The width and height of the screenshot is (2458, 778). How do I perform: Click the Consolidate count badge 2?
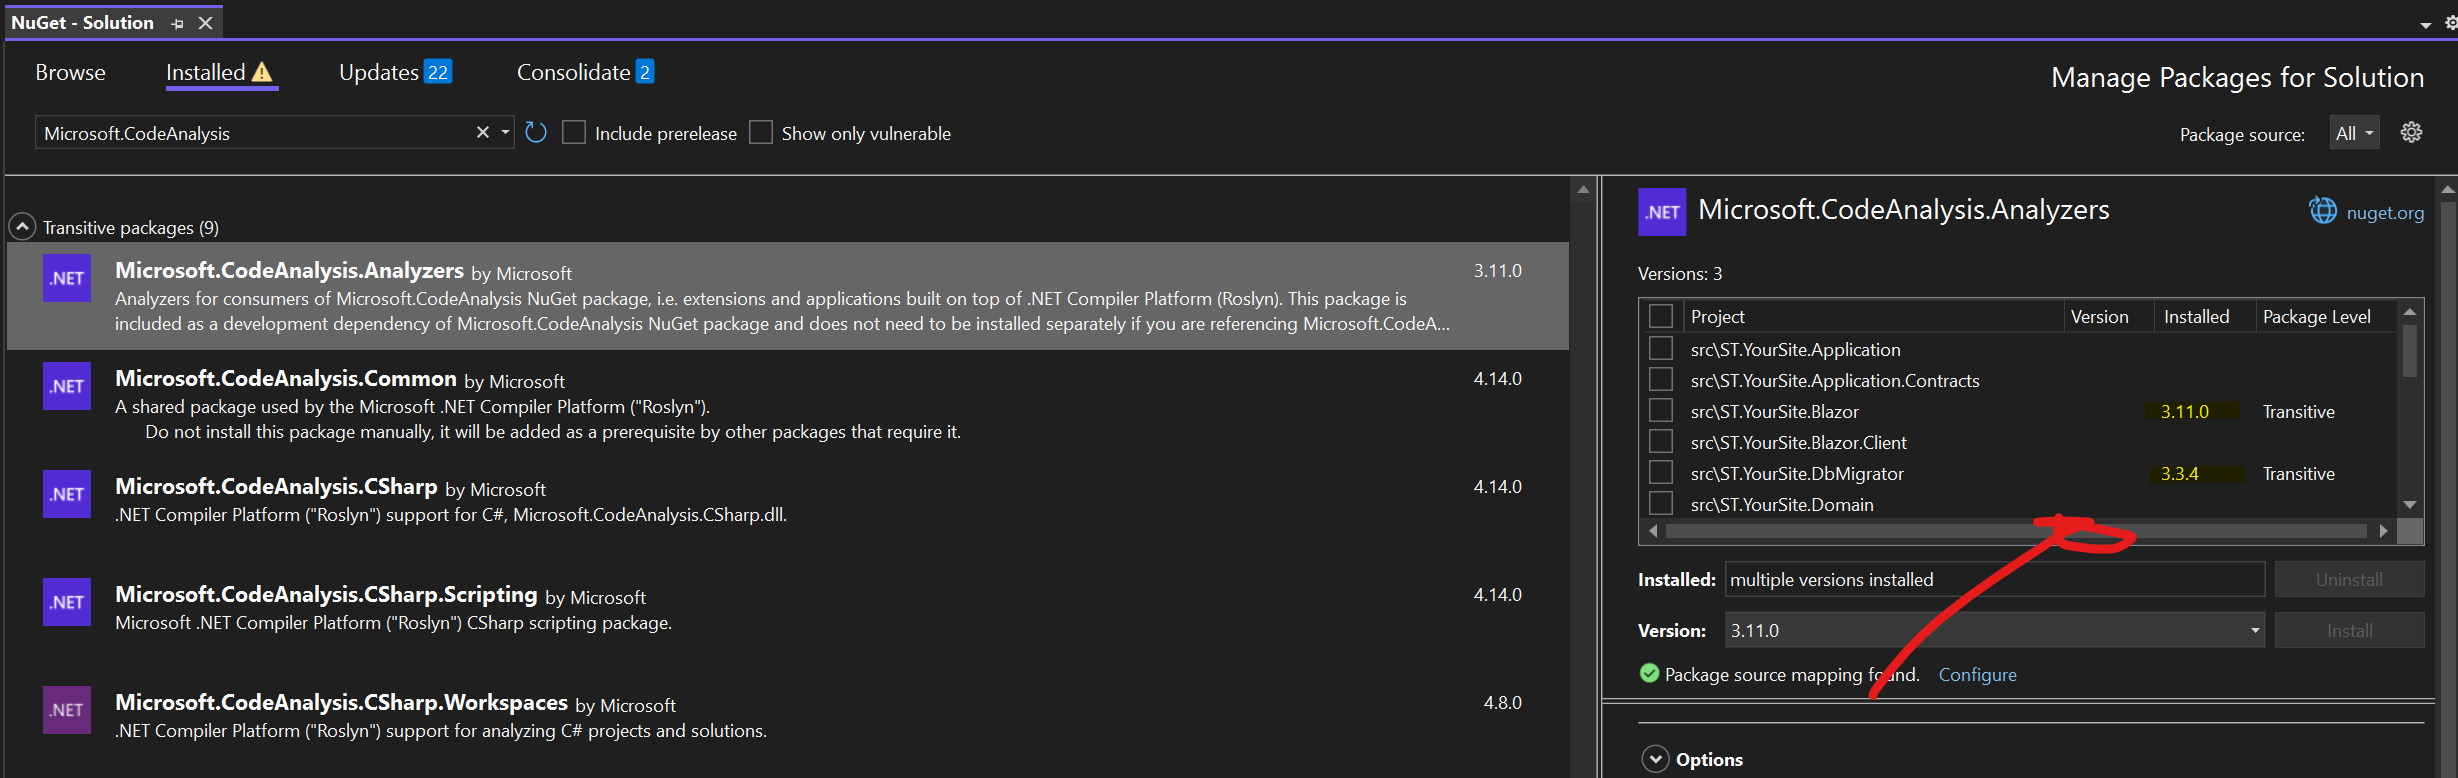point(645,72)
